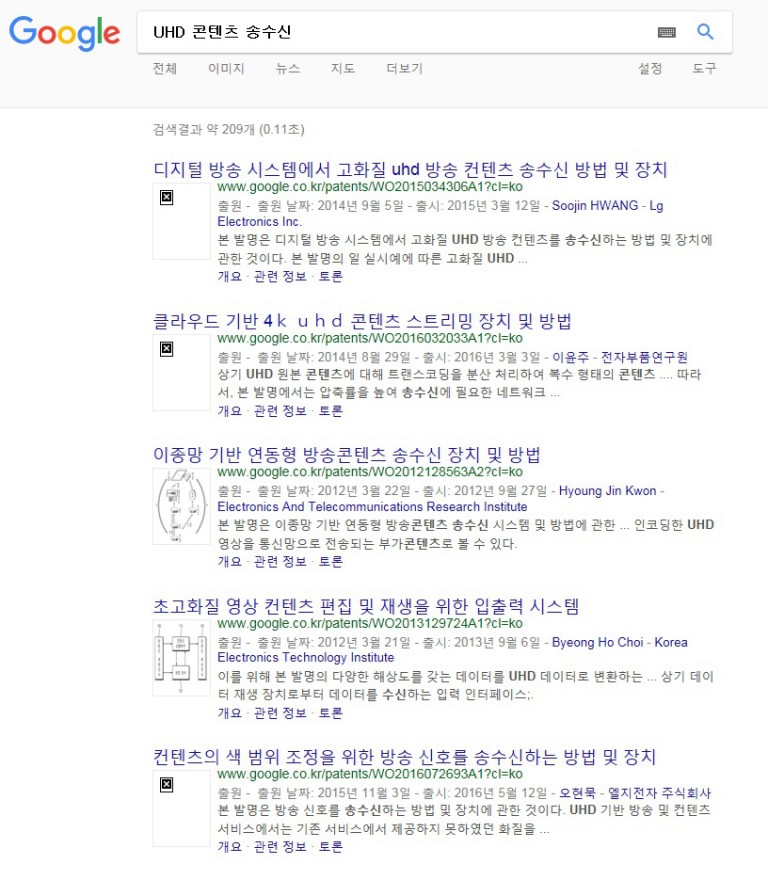Switch to the 이미지 tab
The image size is (768, 880).
(x=226, y=68)
